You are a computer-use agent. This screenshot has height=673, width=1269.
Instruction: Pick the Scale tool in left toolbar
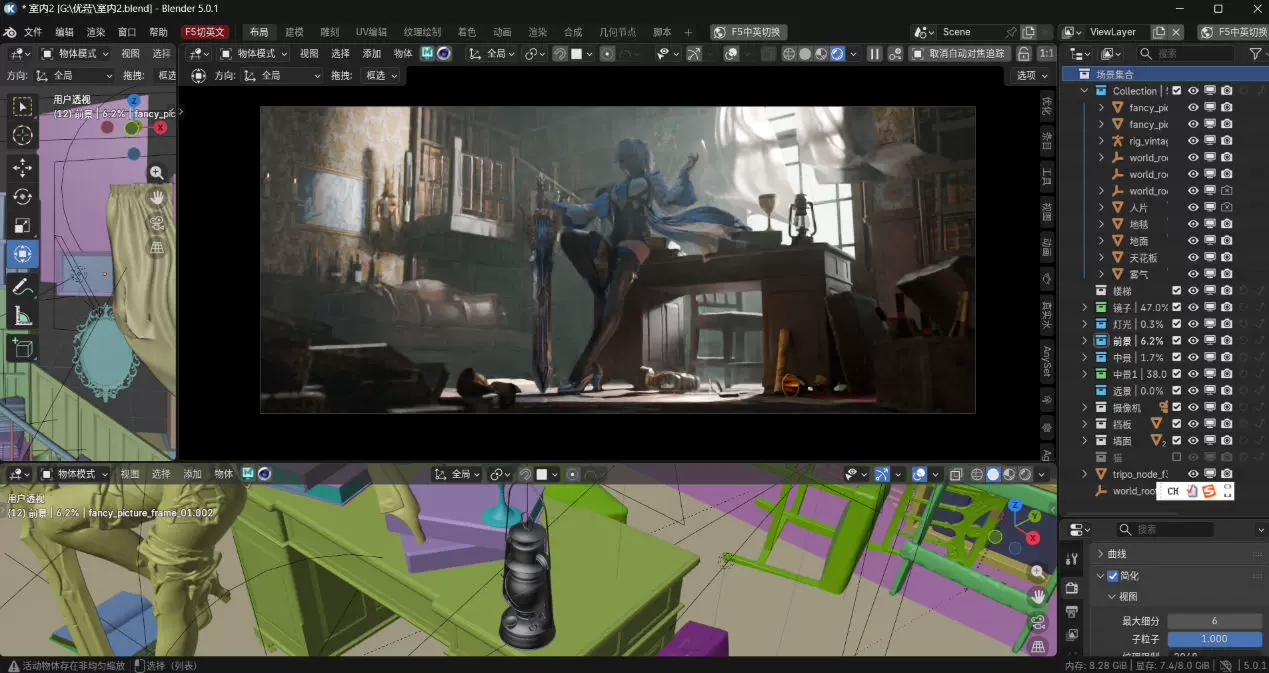click(22, 226)
